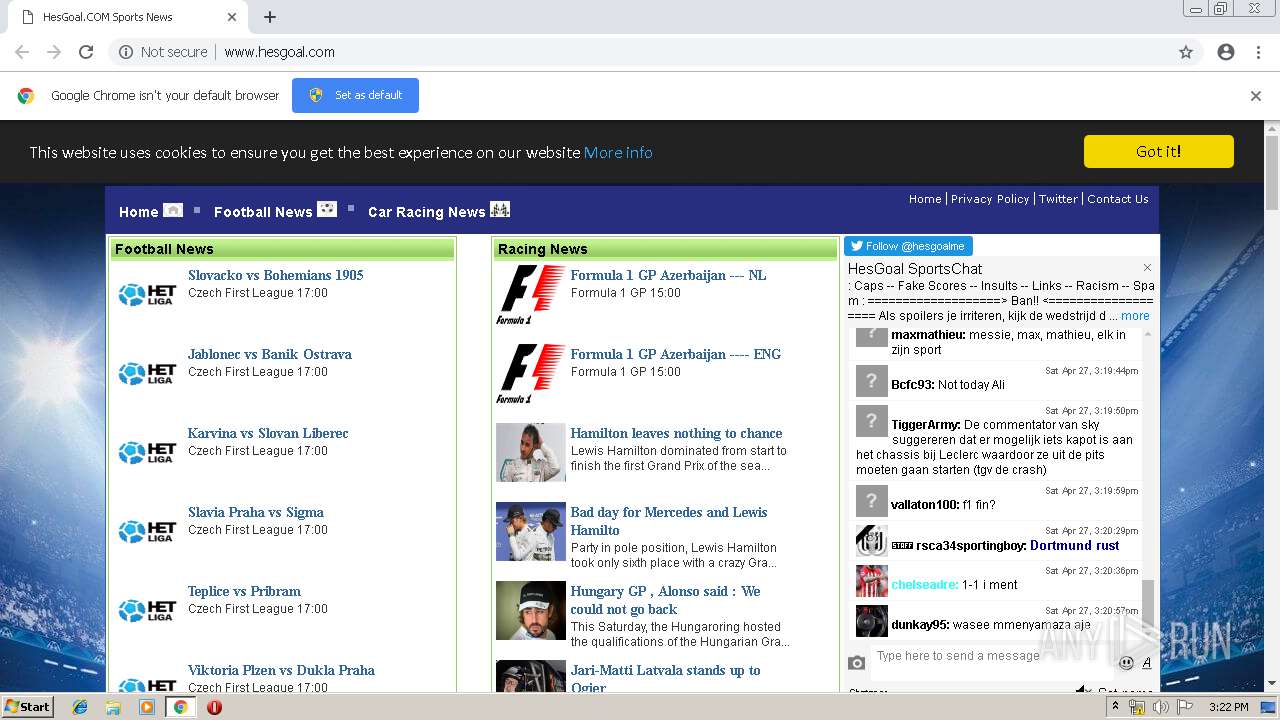Close the HesGoal SportsChat panel
This screenshot has height=720, width=1280.
tap(1147, 268)
